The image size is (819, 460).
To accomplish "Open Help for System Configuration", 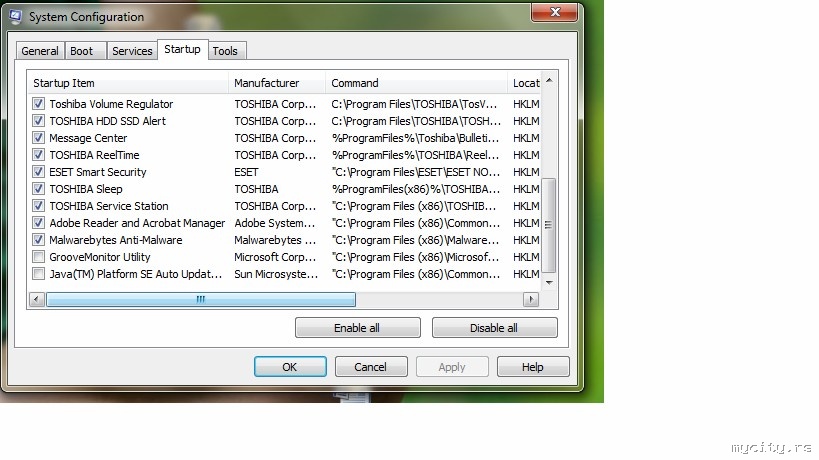I will point(533,367).
